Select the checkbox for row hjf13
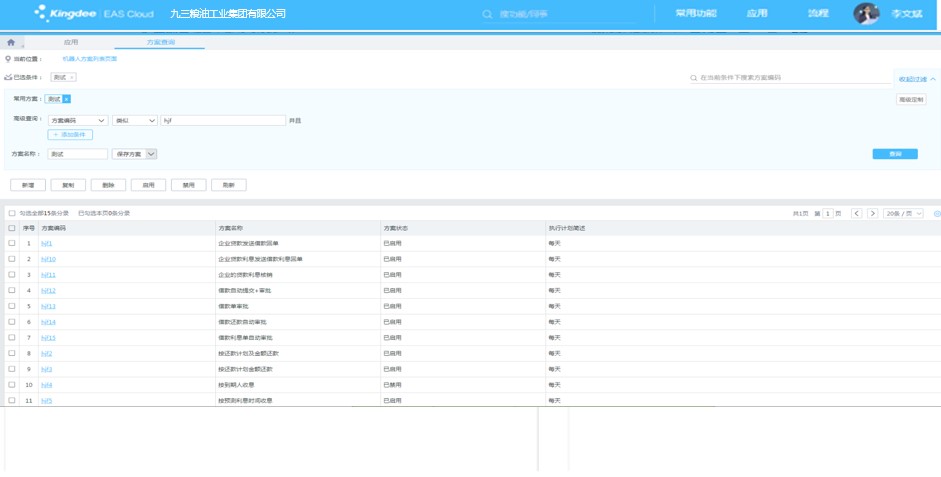 pyautogui.click(x=11, y=306)
